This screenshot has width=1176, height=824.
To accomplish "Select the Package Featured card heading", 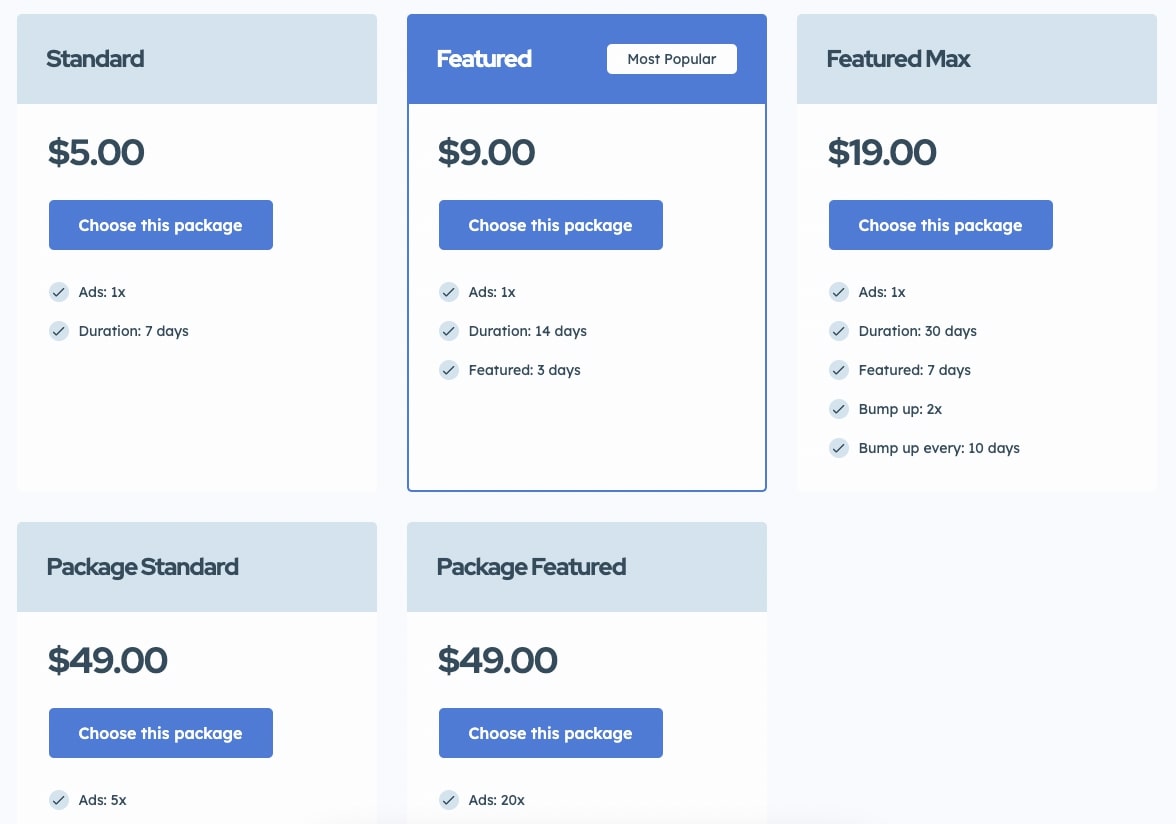I will (x=531, y=567).
